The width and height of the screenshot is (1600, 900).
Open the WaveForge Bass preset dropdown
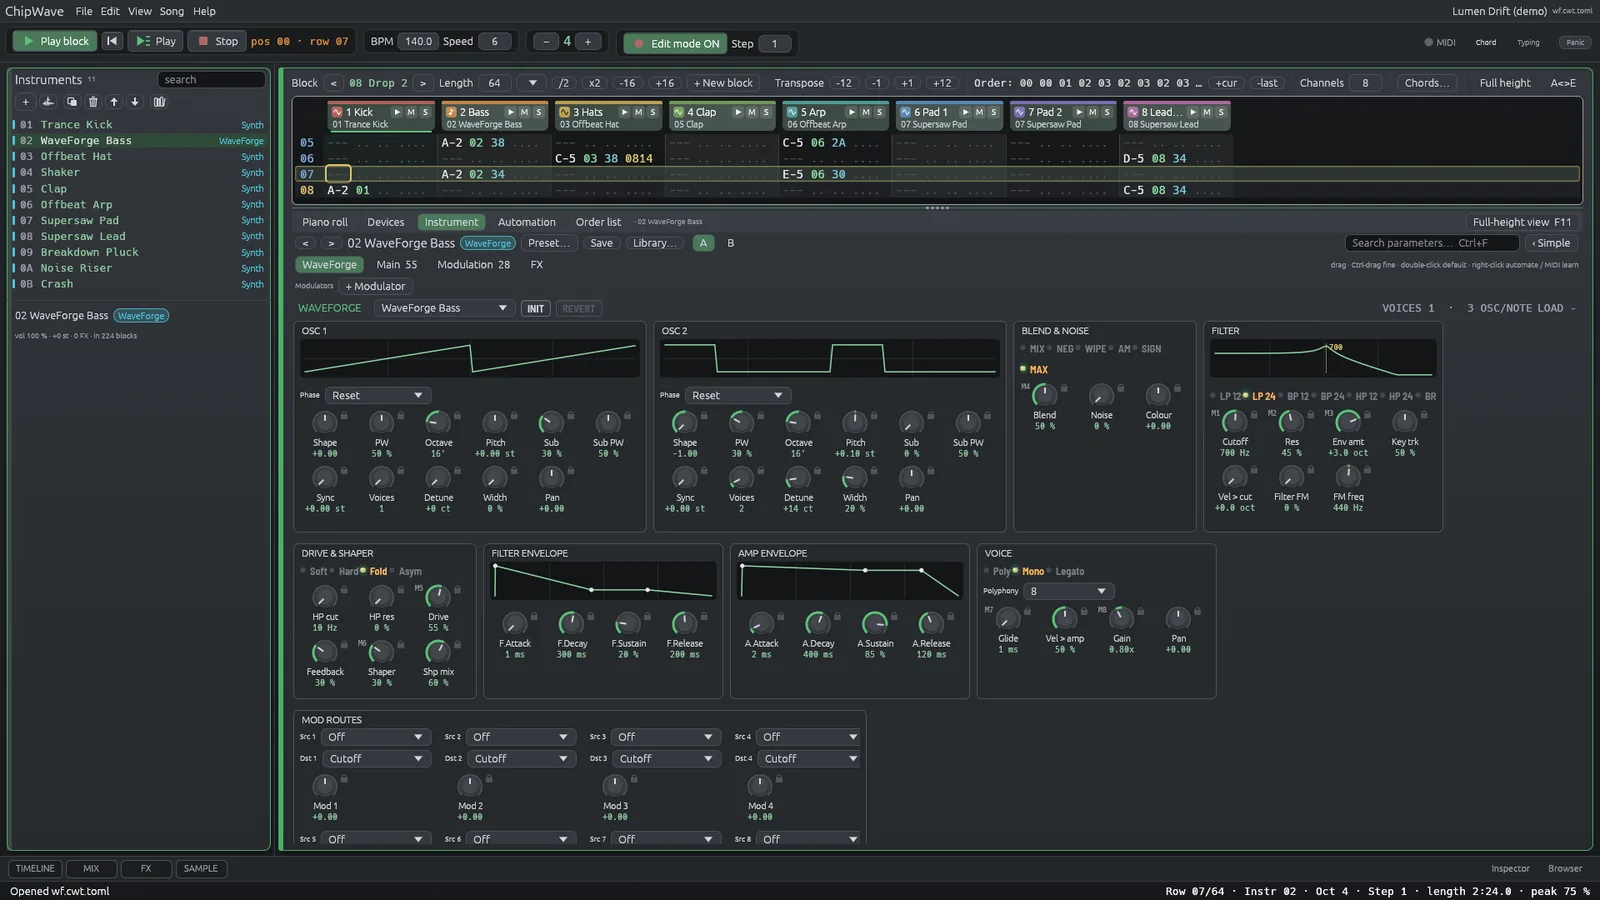[x=444, y=308]
